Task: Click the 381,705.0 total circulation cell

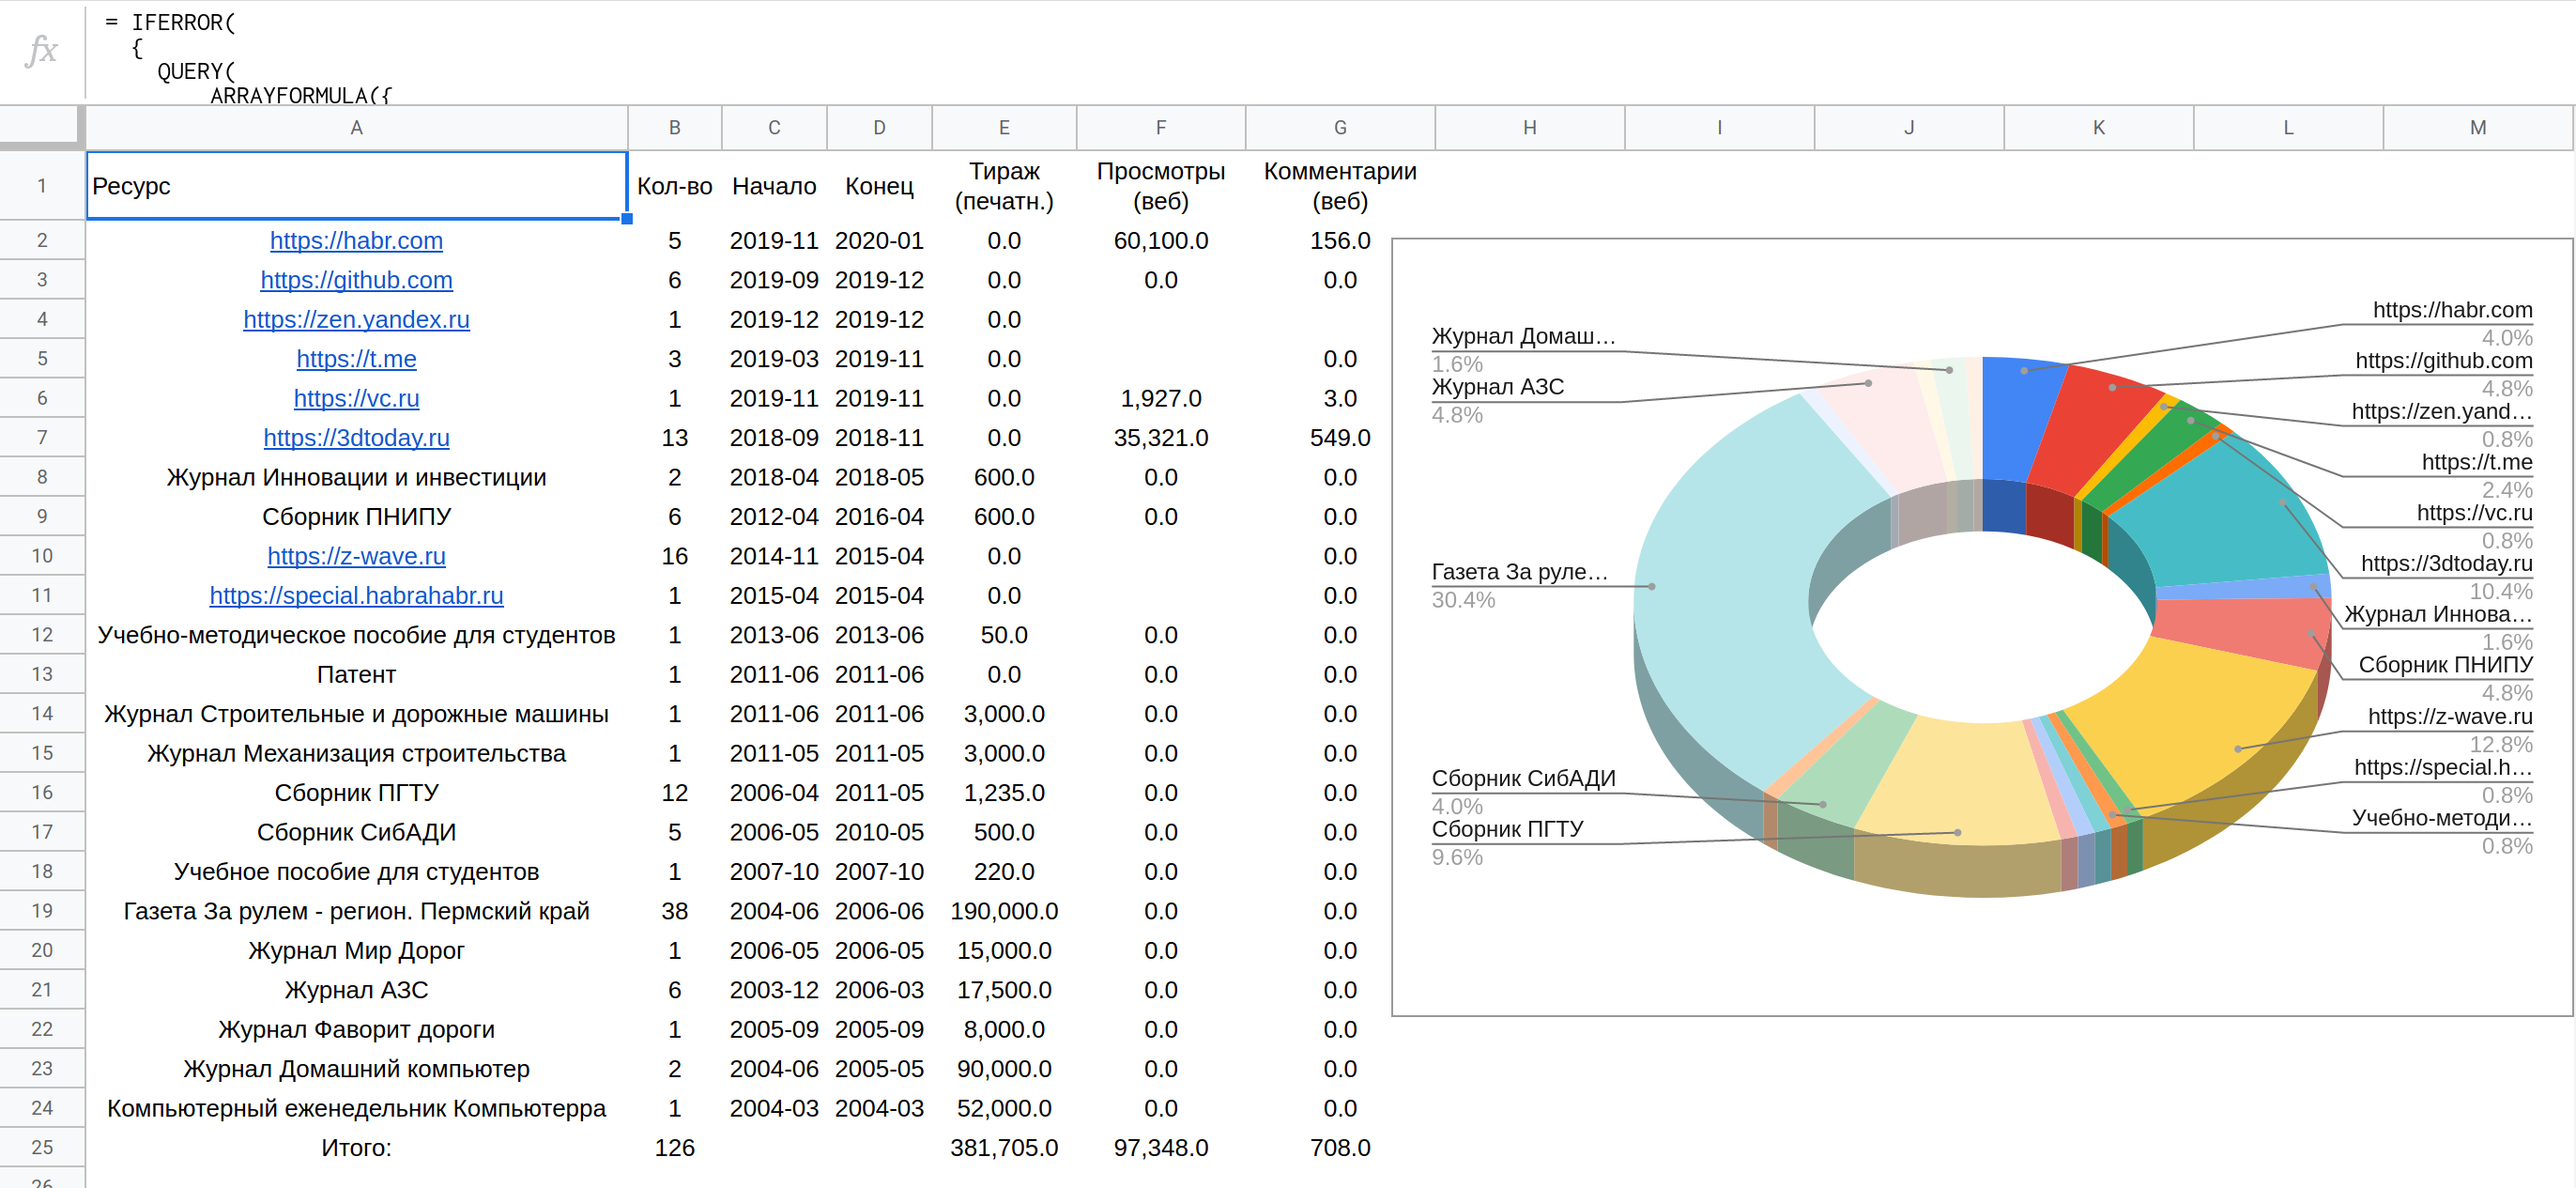Action: [x=1003, y=1148]
